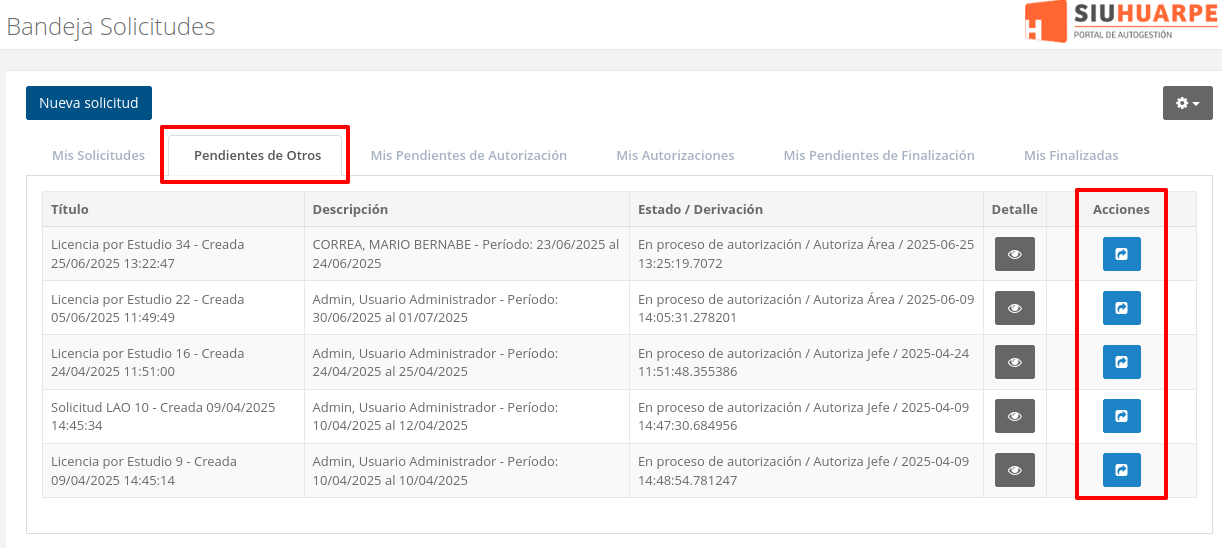Open Mis Pendientes de Finalización tab
The width and height of the screenshot is (1222, 548).
coord(879,156)
